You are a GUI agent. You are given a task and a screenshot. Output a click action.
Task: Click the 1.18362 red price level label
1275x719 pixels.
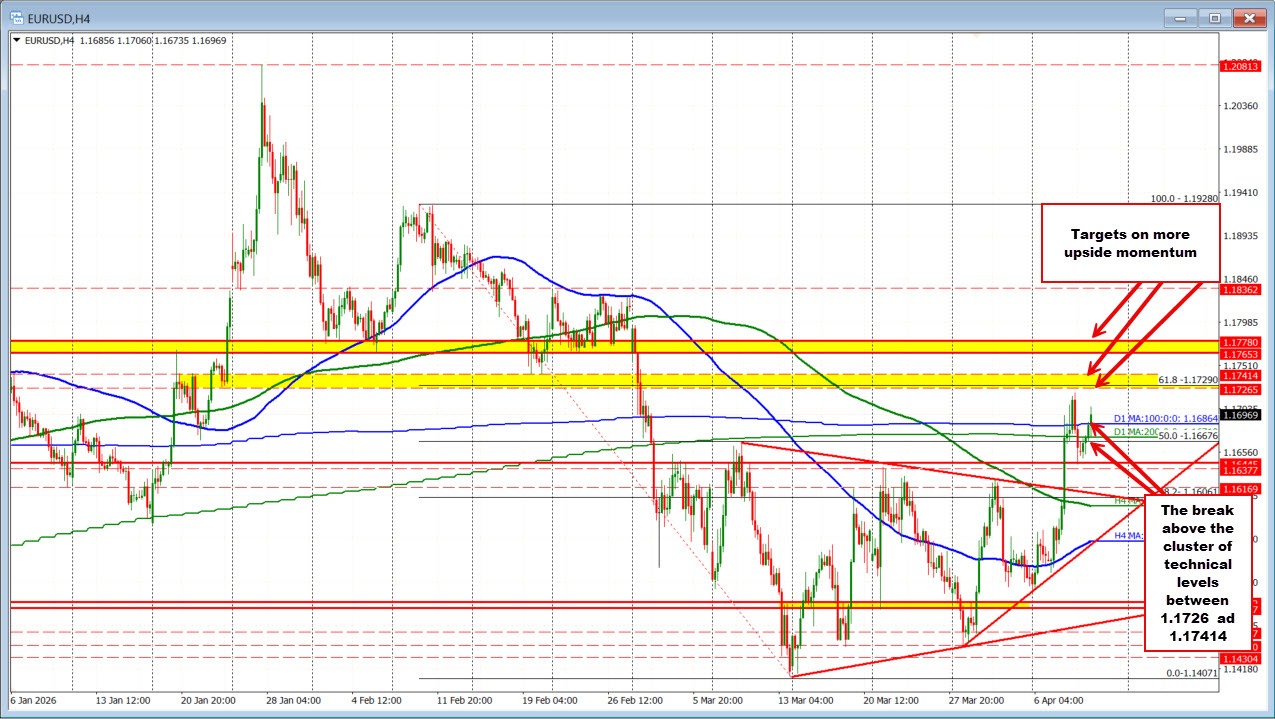pyautogui.click(x=1240, y=290)
